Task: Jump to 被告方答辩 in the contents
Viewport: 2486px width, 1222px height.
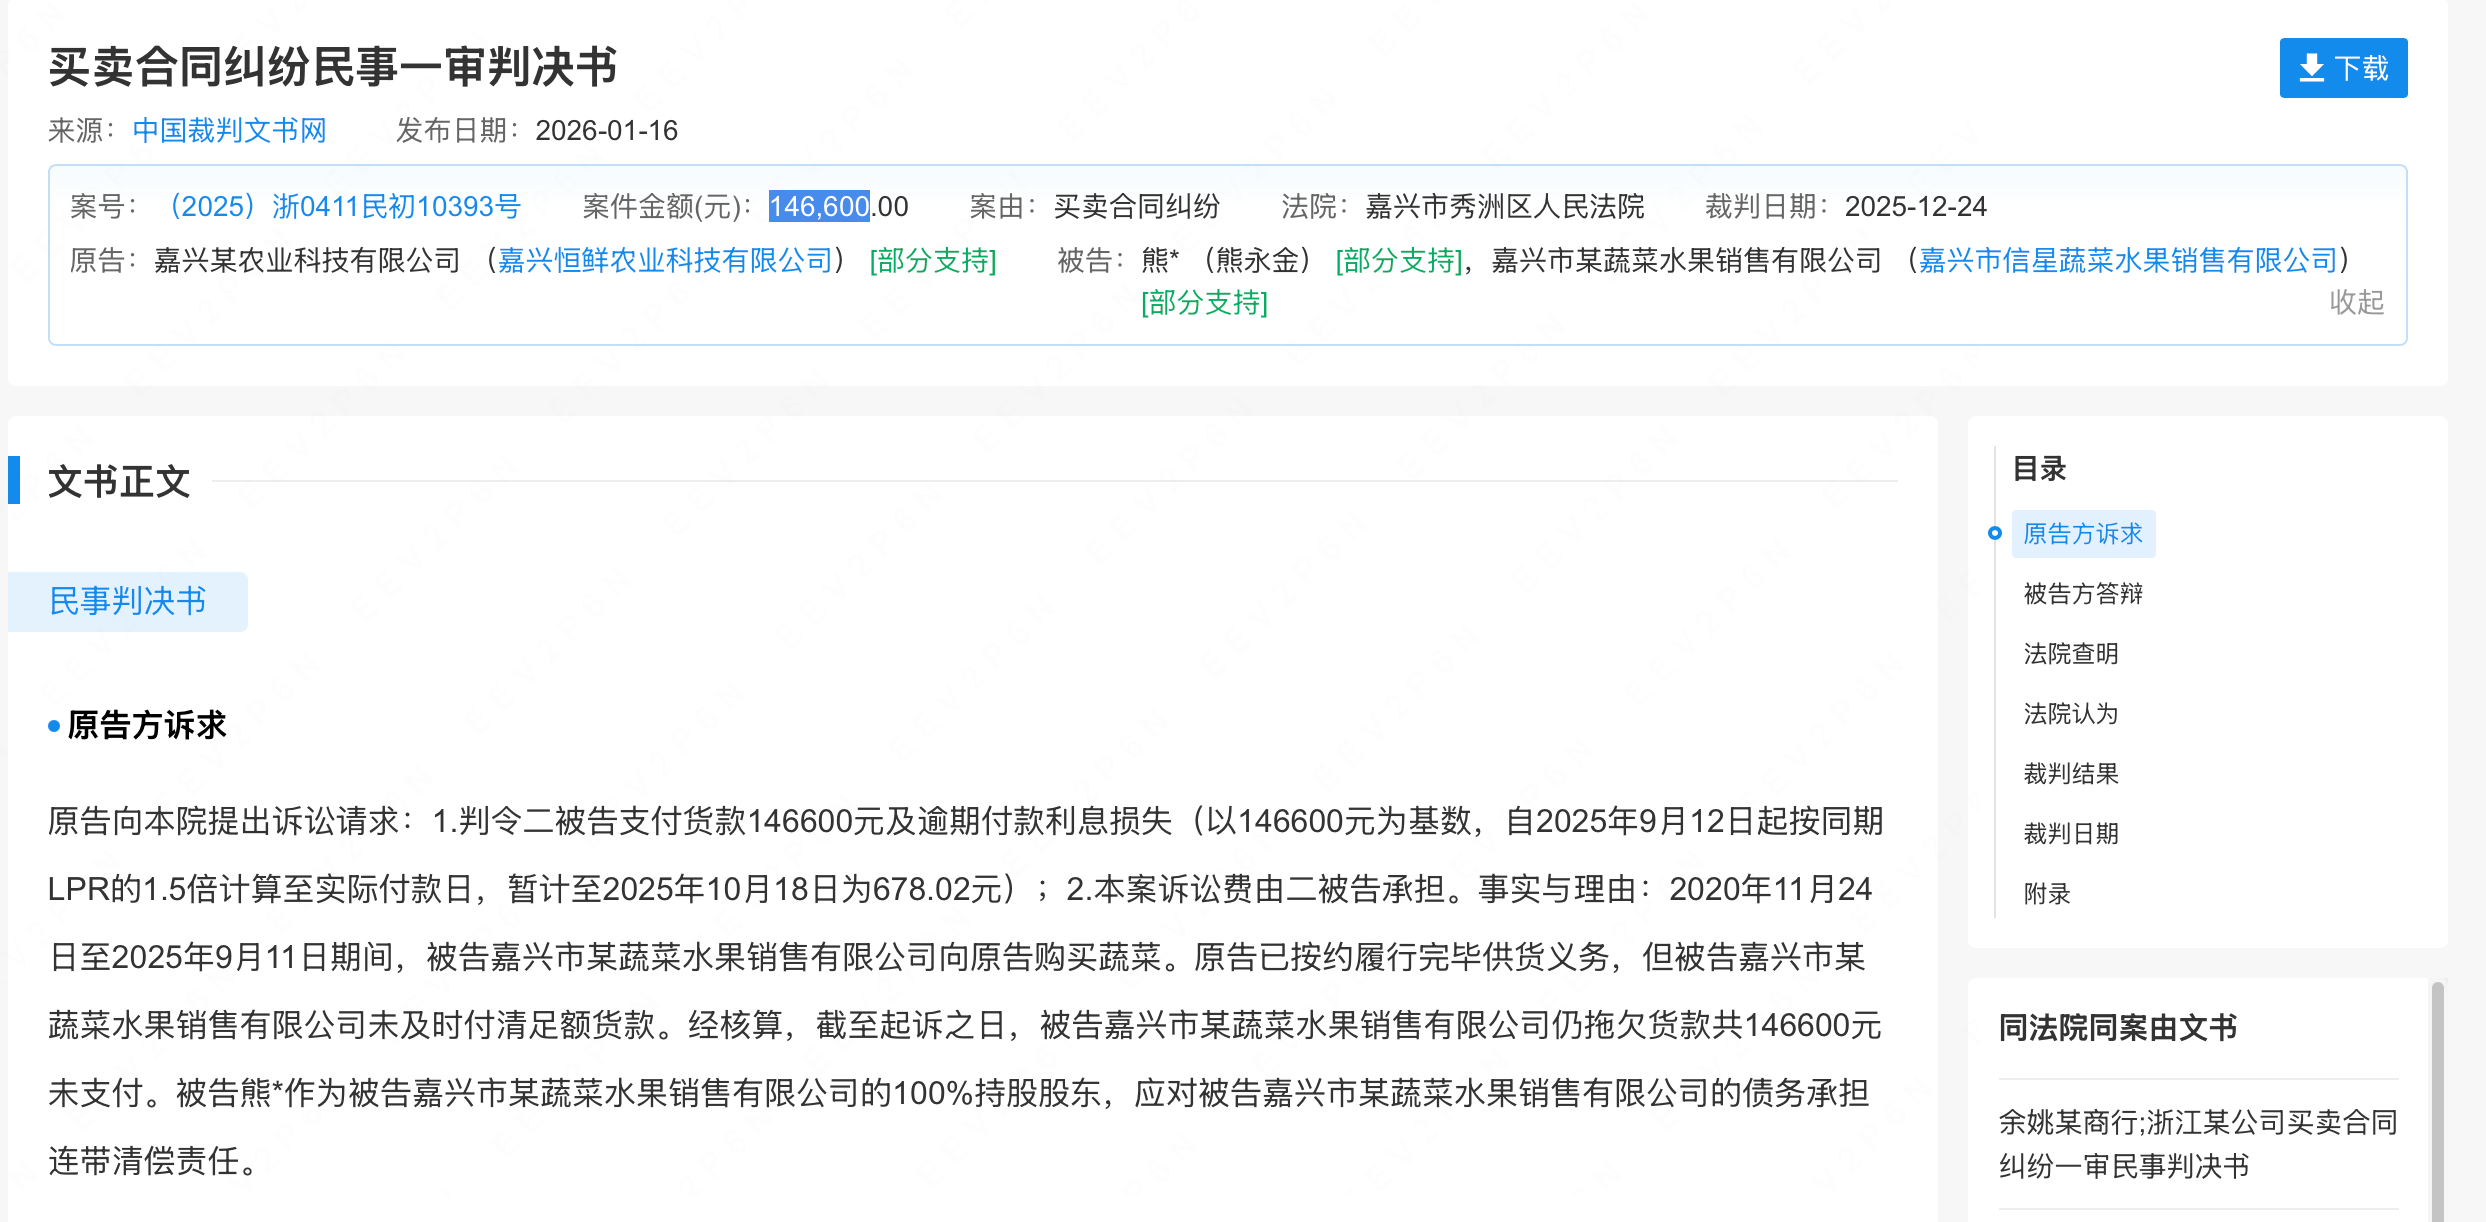Action: [x=2082, y=594]
